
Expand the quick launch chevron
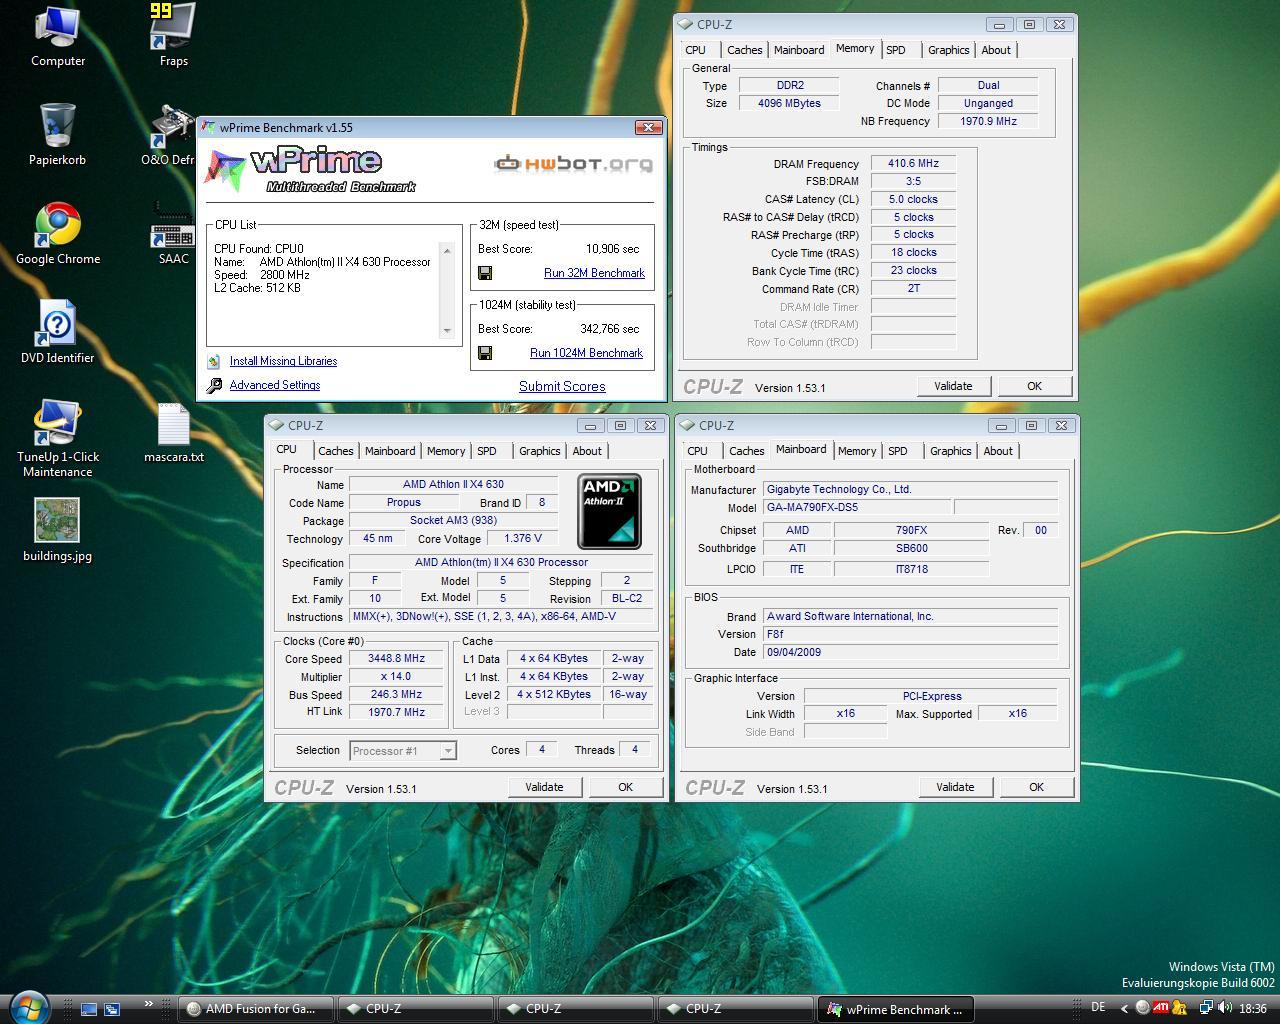[x=149, y=1004]
